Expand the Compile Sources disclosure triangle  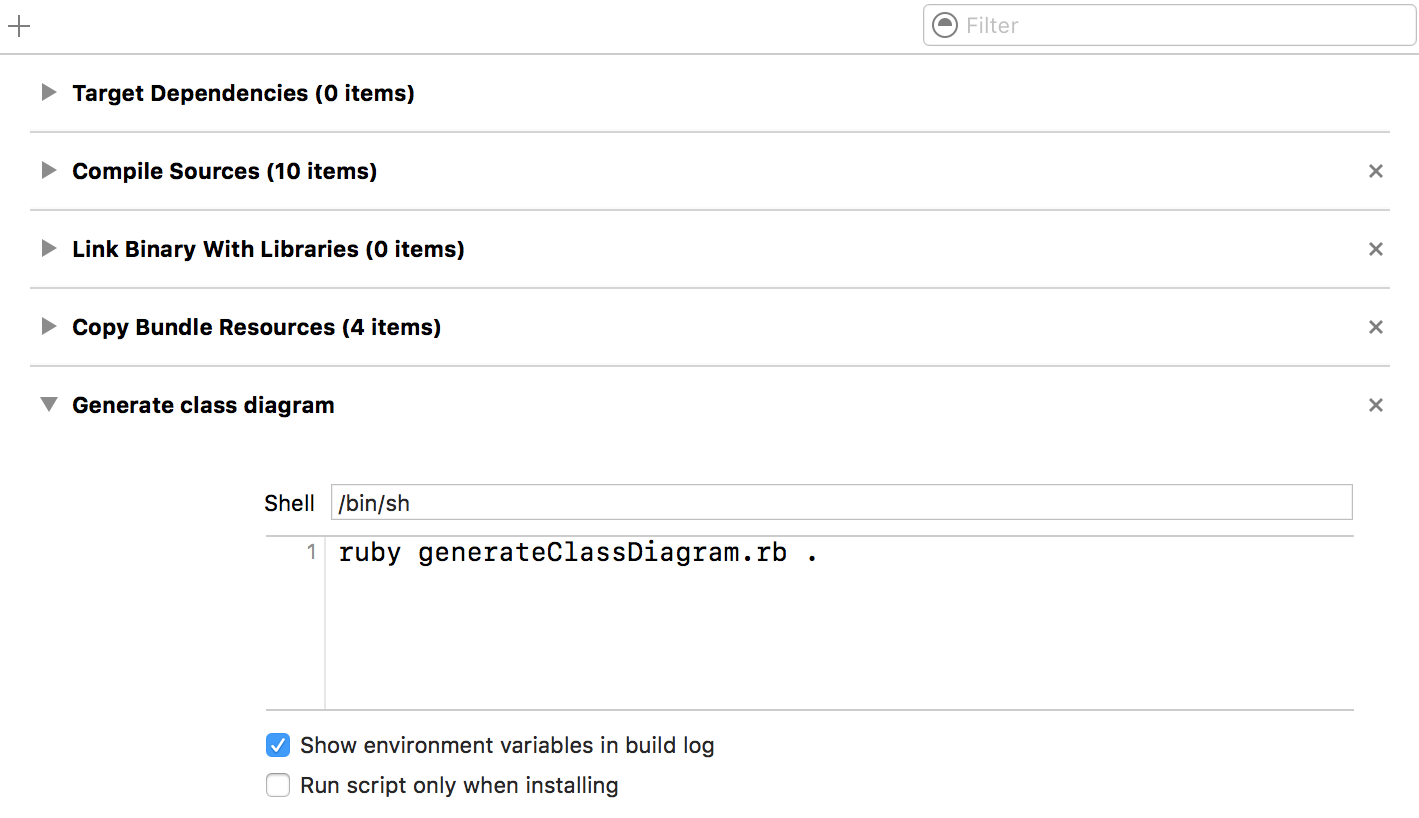pos(48,171)
